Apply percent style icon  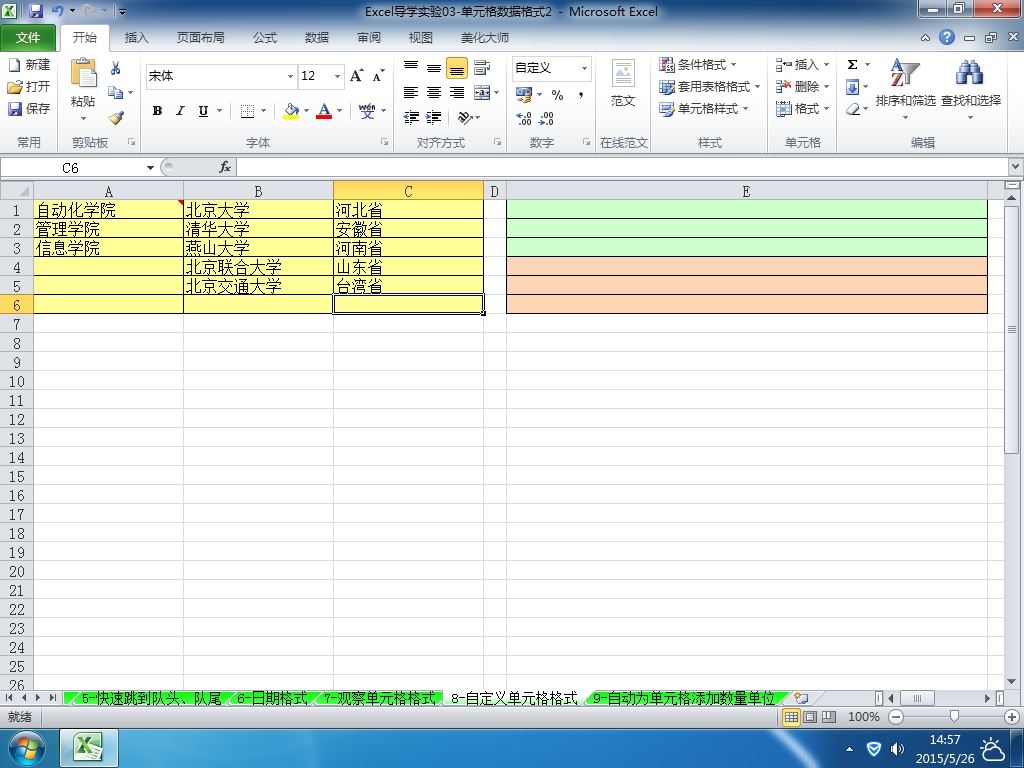[x=557, y=95]
